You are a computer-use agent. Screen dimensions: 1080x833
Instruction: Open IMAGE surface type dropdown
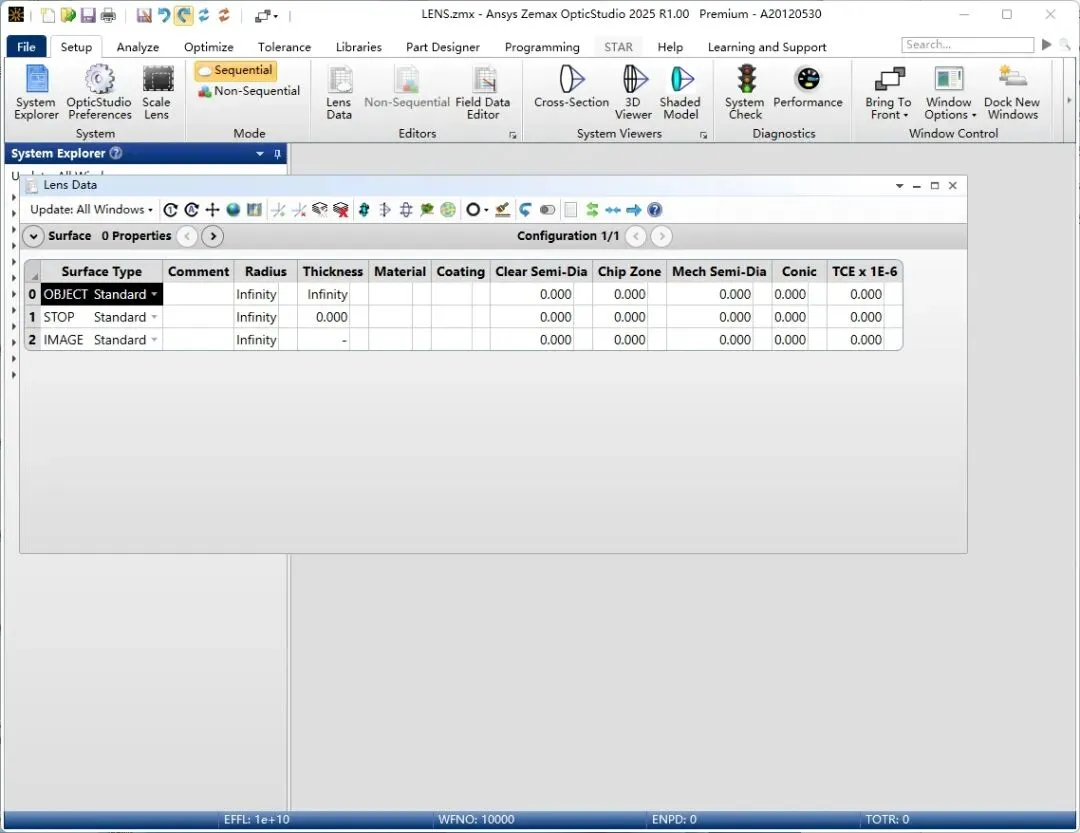pyautogui.click(x=154, y=340)
